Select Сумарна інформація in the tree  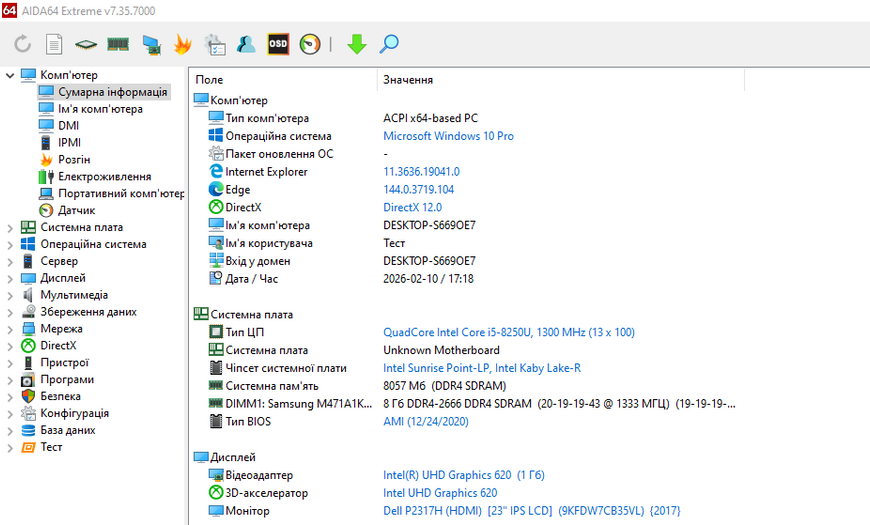pos(113,92)
